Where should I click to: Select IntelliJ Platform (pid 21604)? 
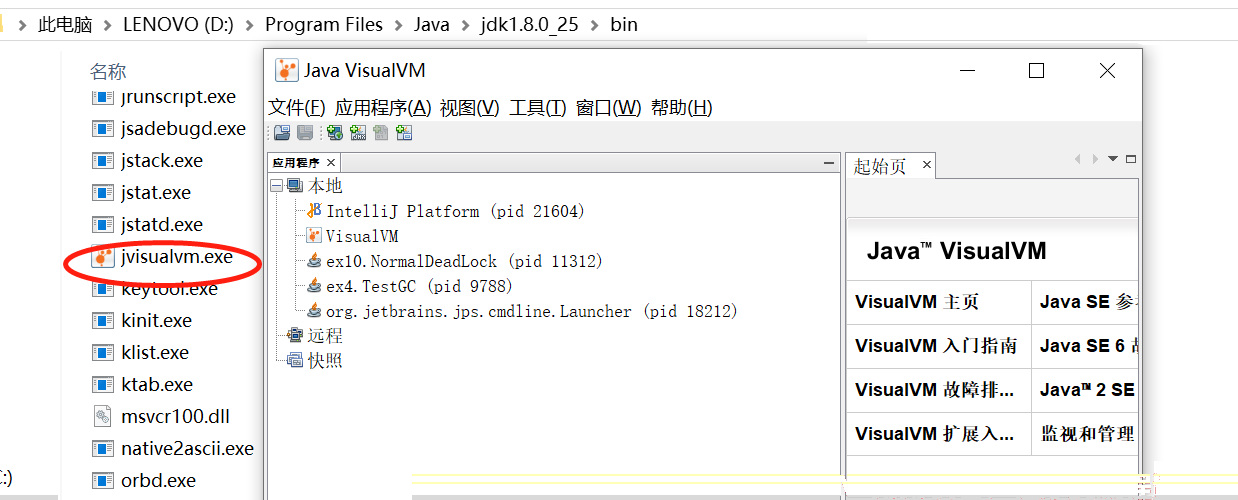(455, 211)
